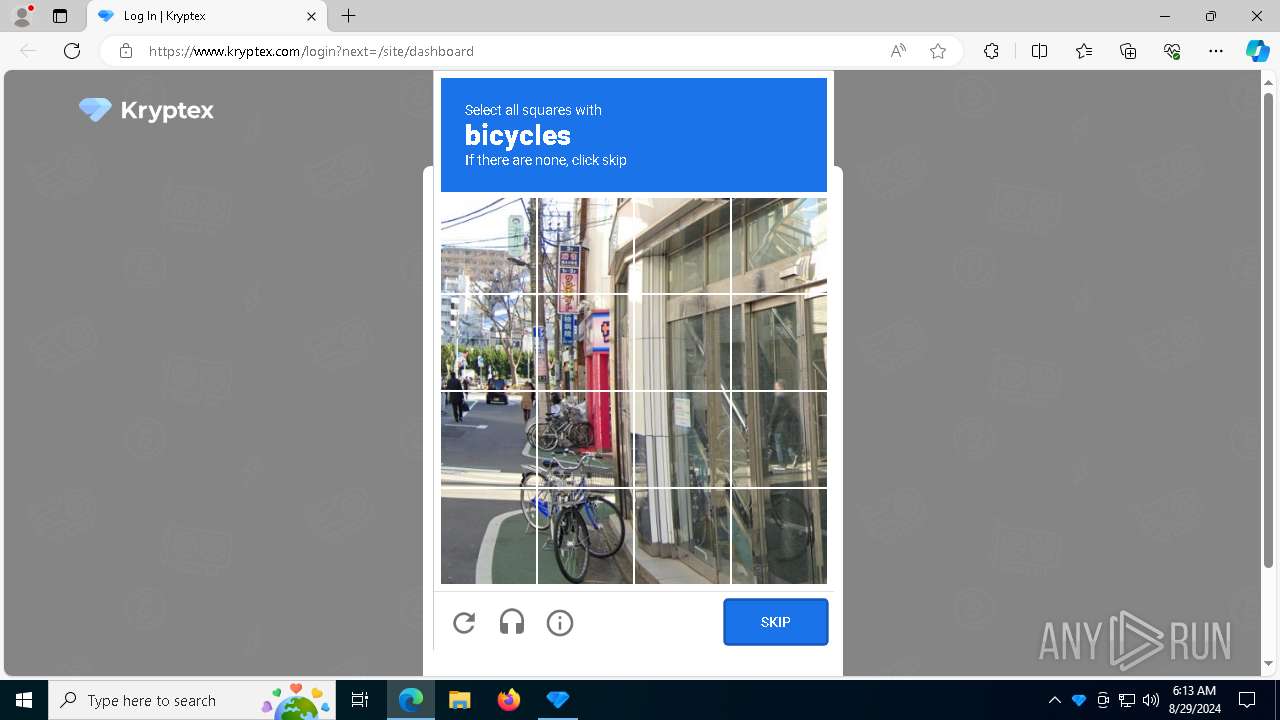This screenshot has height=720, width=1280.
Task: Click the page scrollbar up arrow
Action: (1269, 82)
